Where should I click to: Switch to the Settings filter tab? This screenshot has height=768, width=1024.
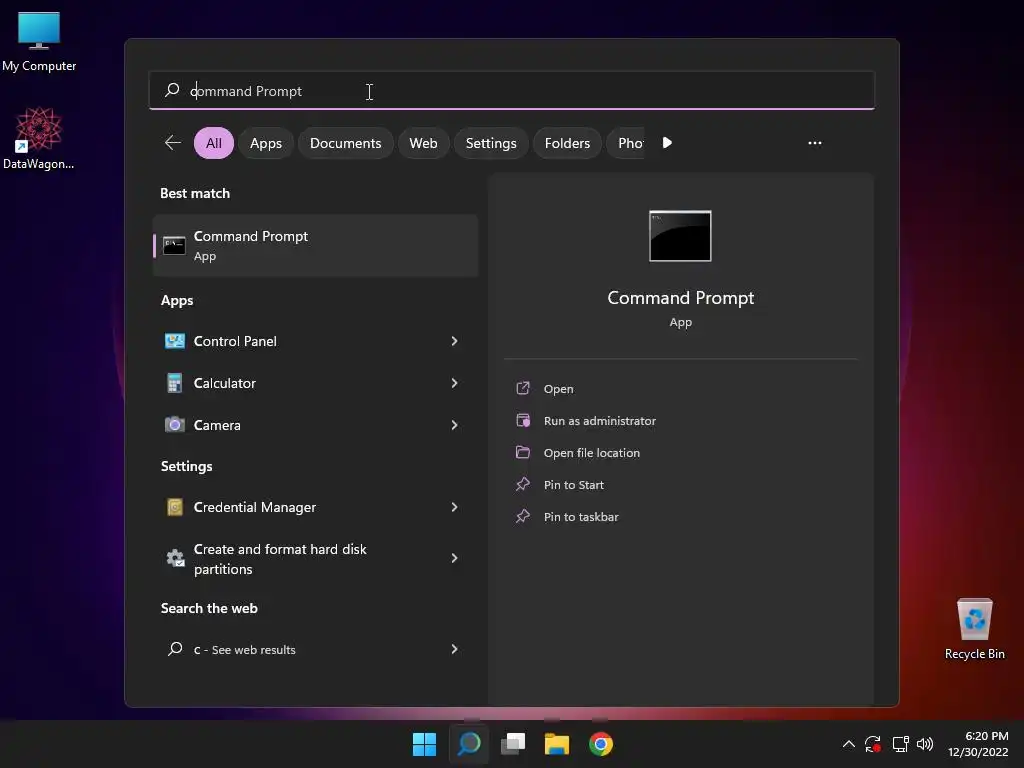coord(491,143)
